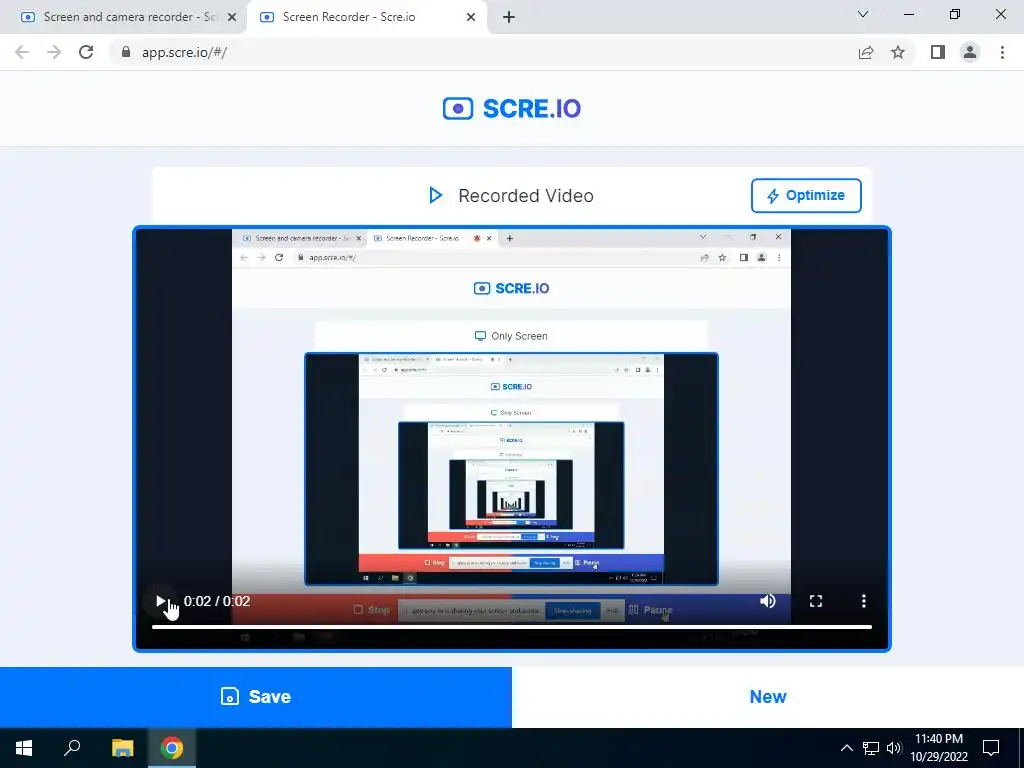Open File Explorer from taskbar

pyautogui.click(x=122, y=748)
